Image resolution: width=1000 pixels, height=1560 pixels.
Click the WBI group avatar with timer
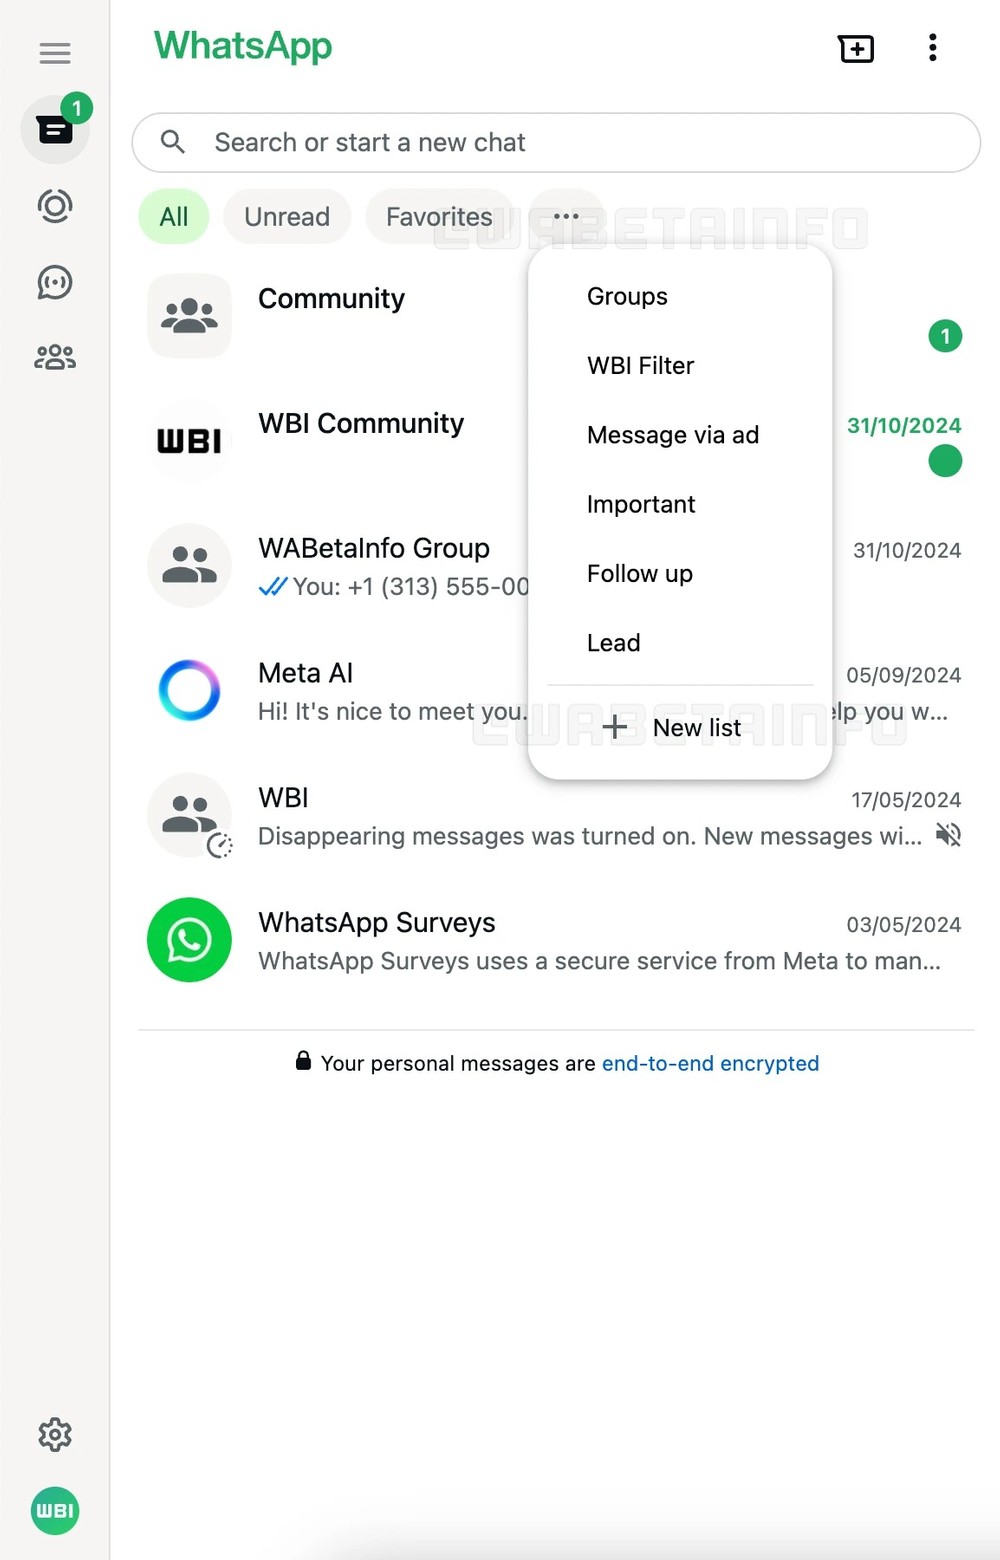[x=189, y=815]
